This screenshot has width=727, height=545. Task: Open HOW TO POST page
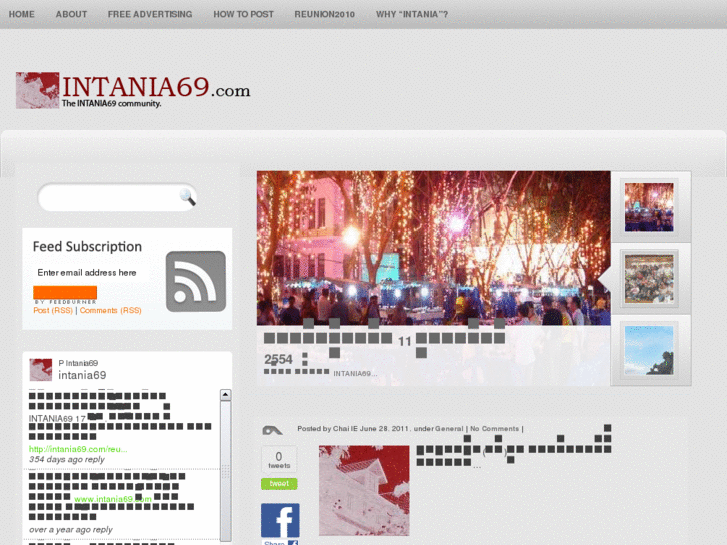pos(243,14)
